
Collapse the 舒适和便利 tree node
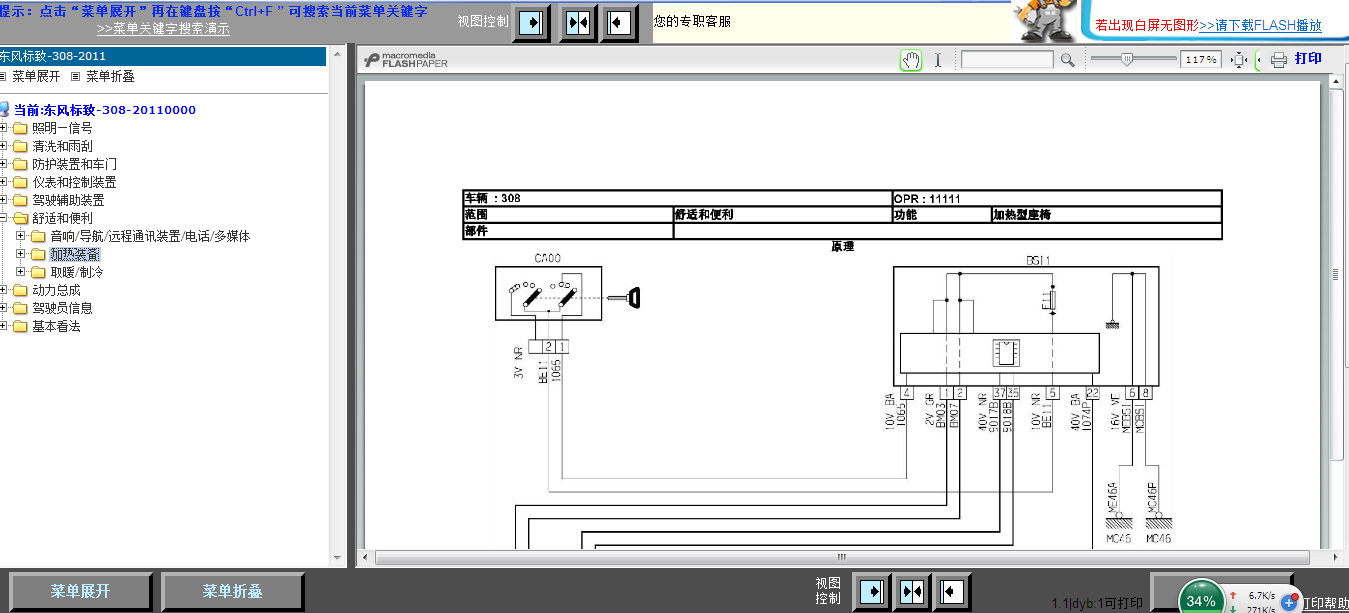pos(4,218)
